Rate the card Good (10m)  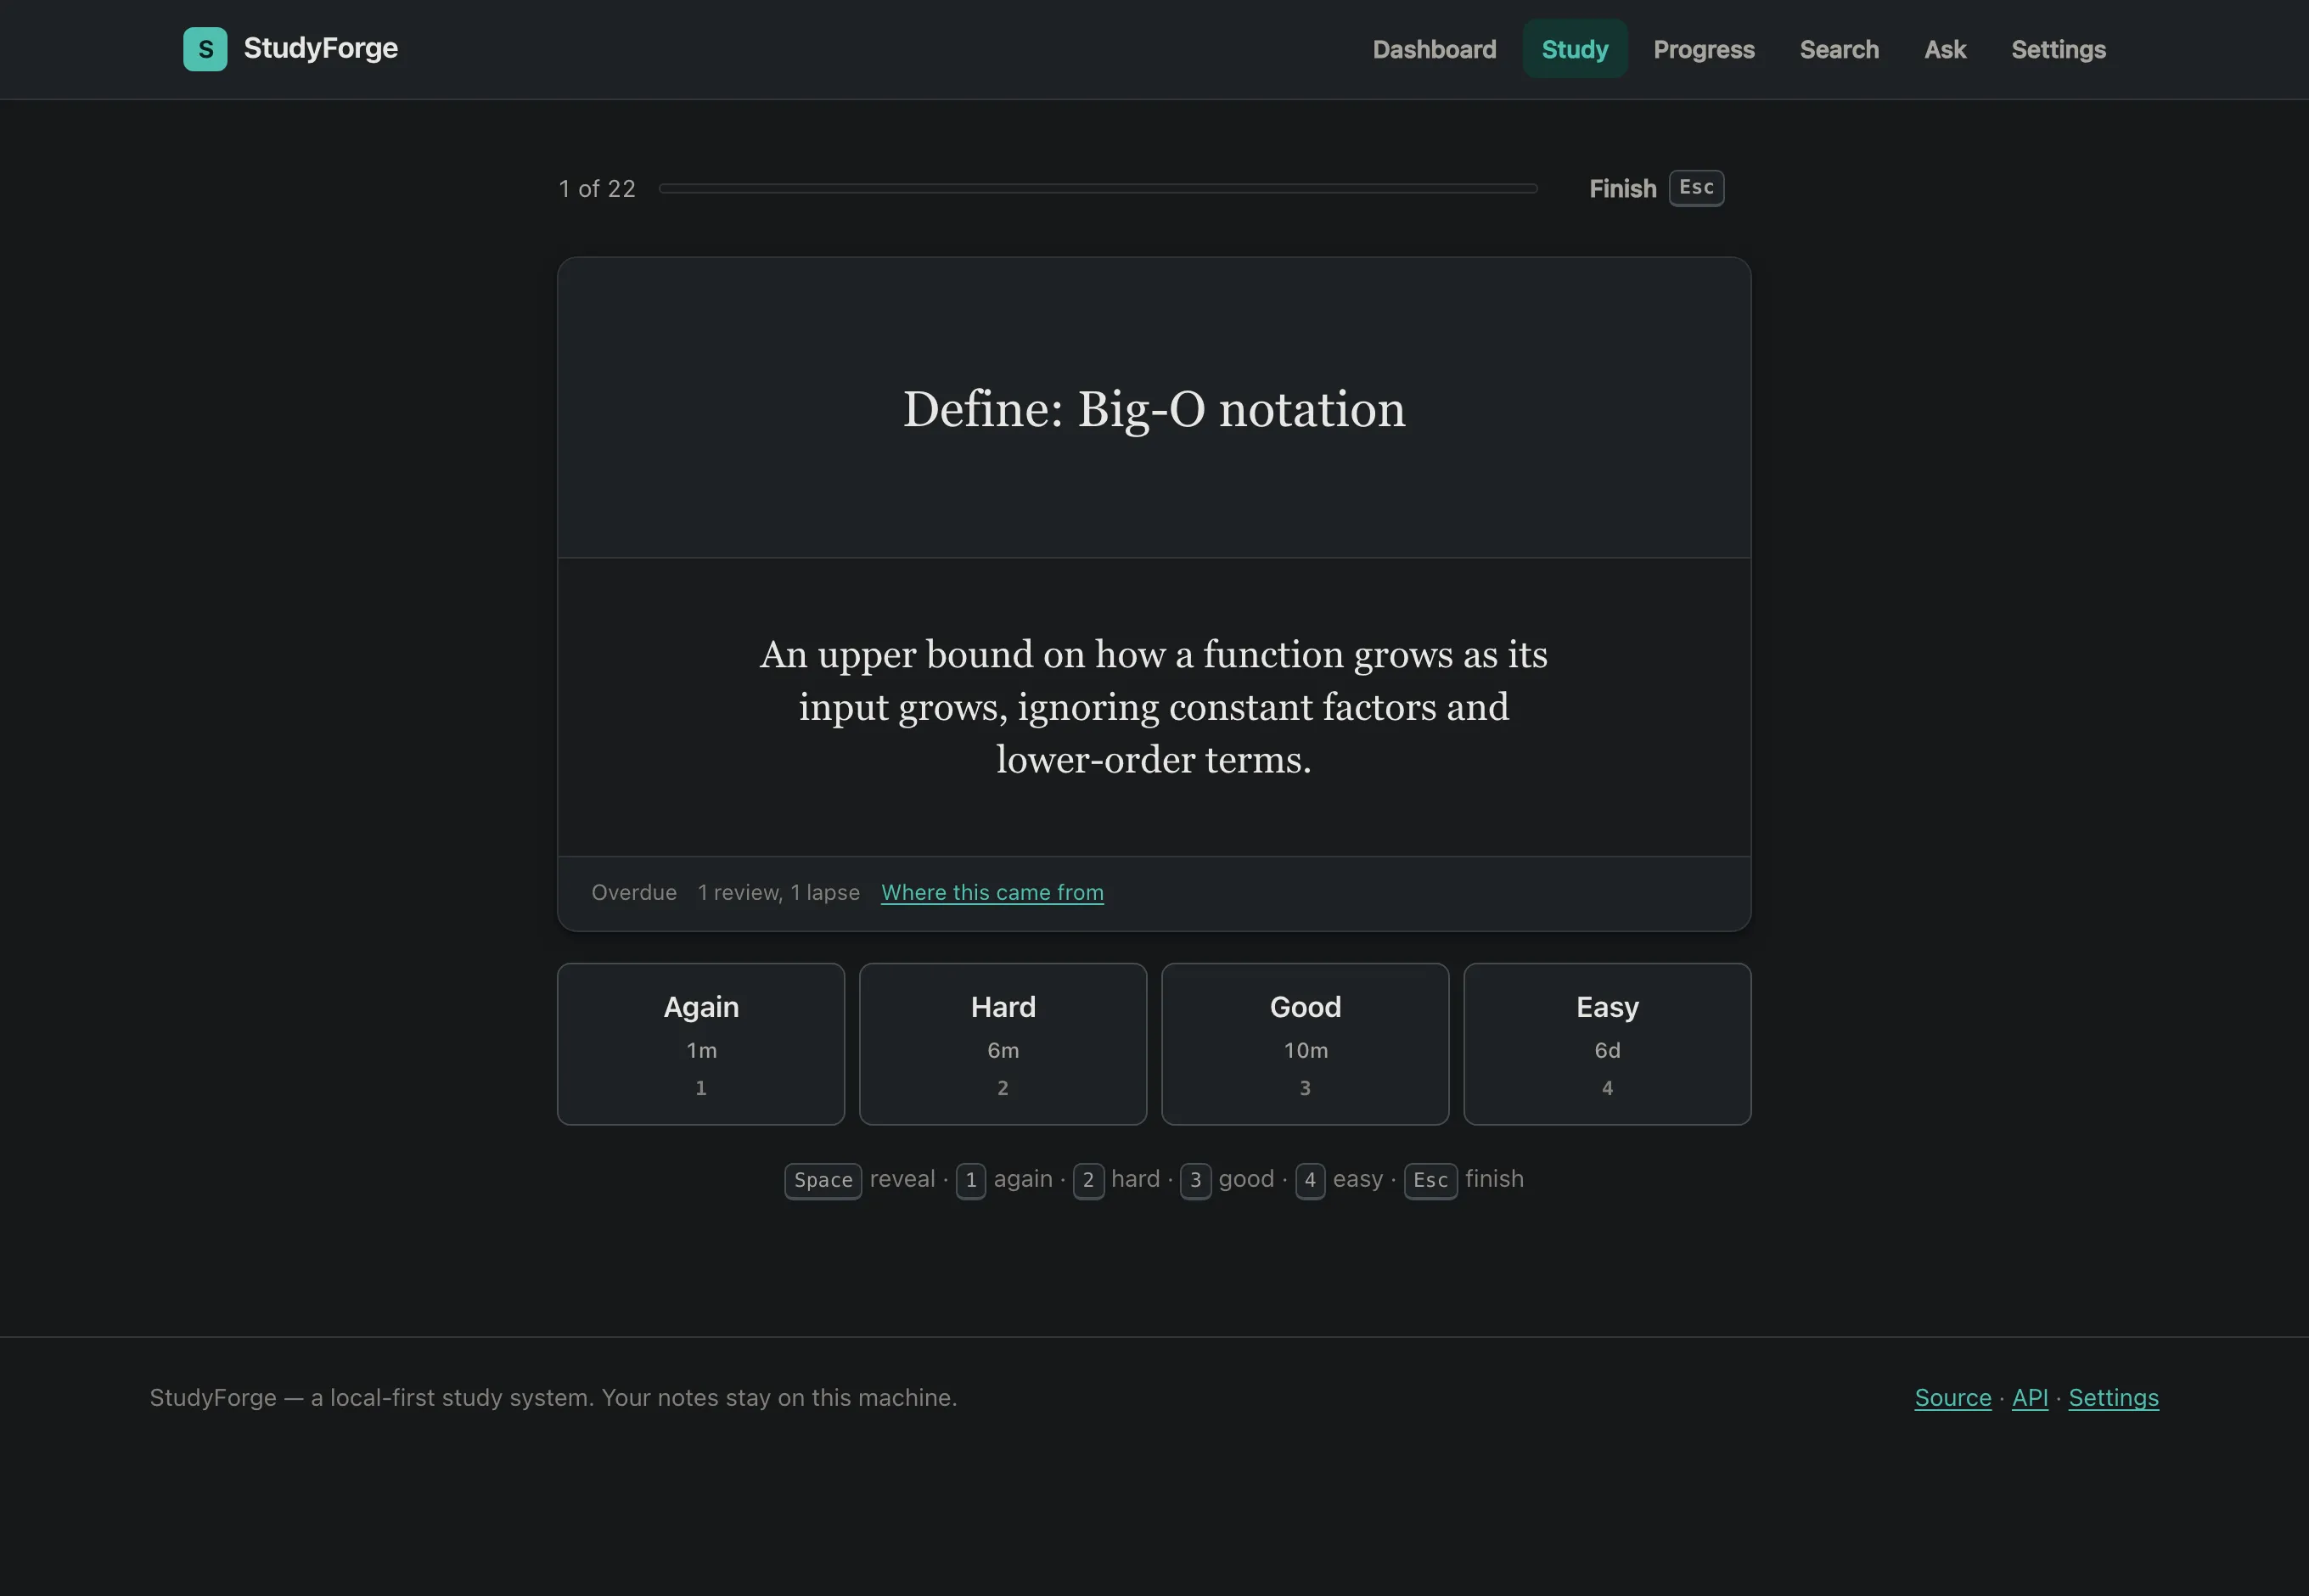1305,1044
